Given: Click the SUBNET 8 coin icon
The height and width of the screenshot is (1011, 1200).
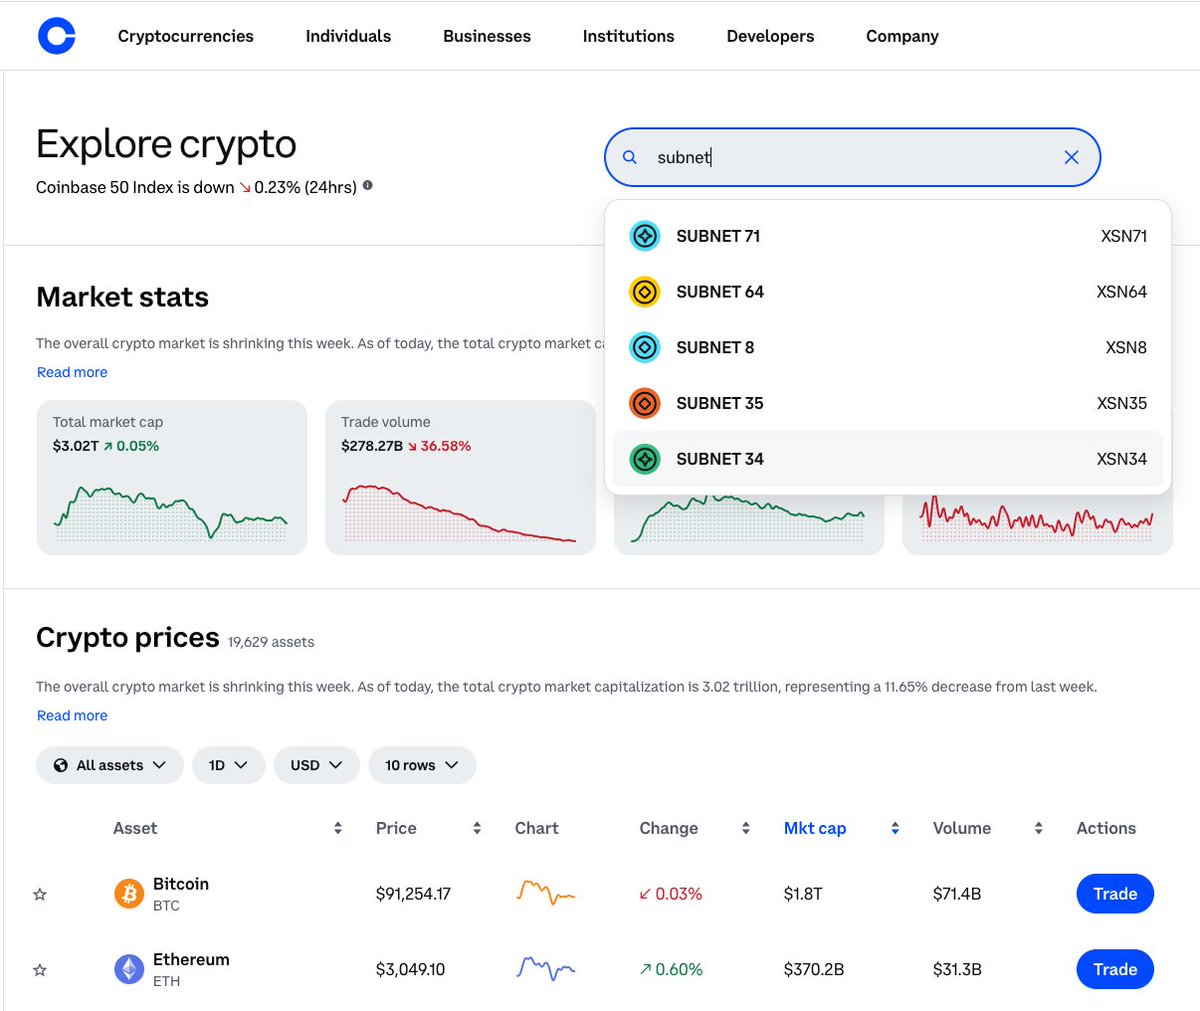Looking at the screenshot, I should [x=645, y=347].
